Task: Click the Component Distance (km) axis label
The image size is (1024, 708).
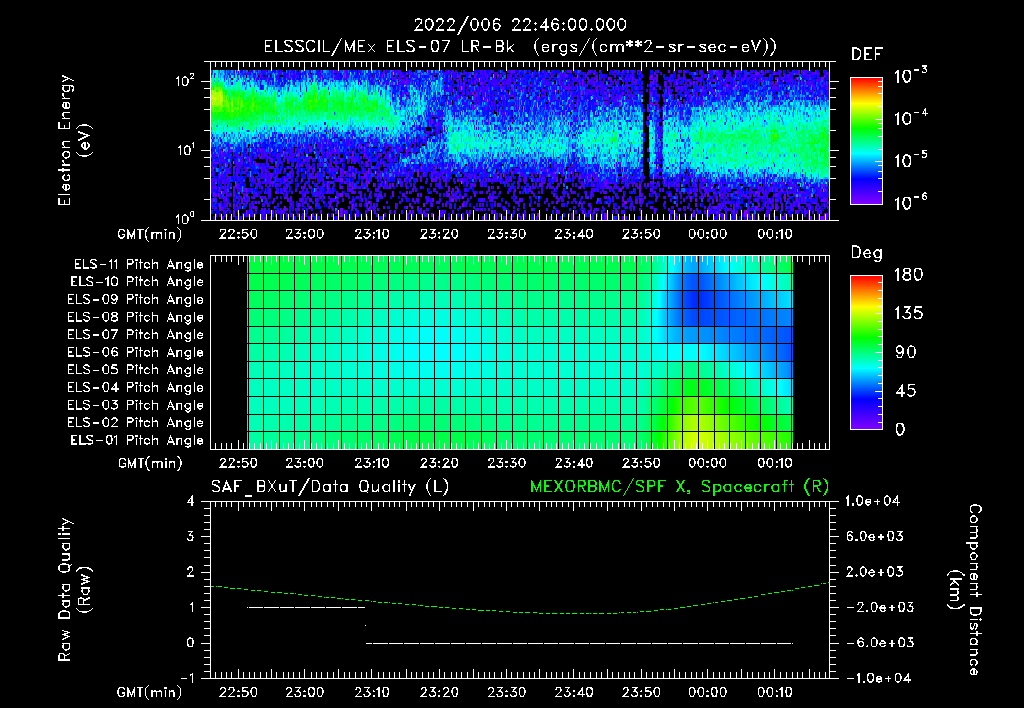Action: 965,590
